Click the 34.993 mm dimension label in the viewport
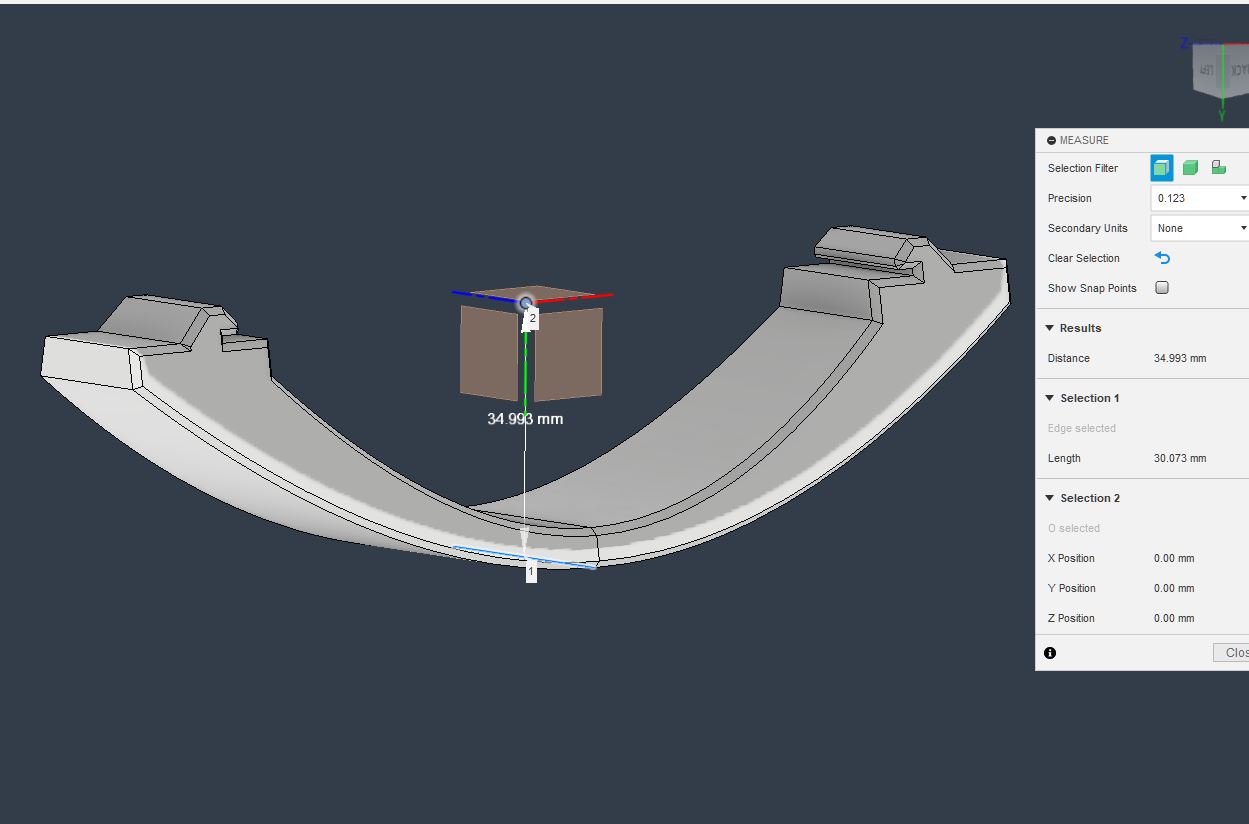 pyautogui.click(x=525, y=419)
